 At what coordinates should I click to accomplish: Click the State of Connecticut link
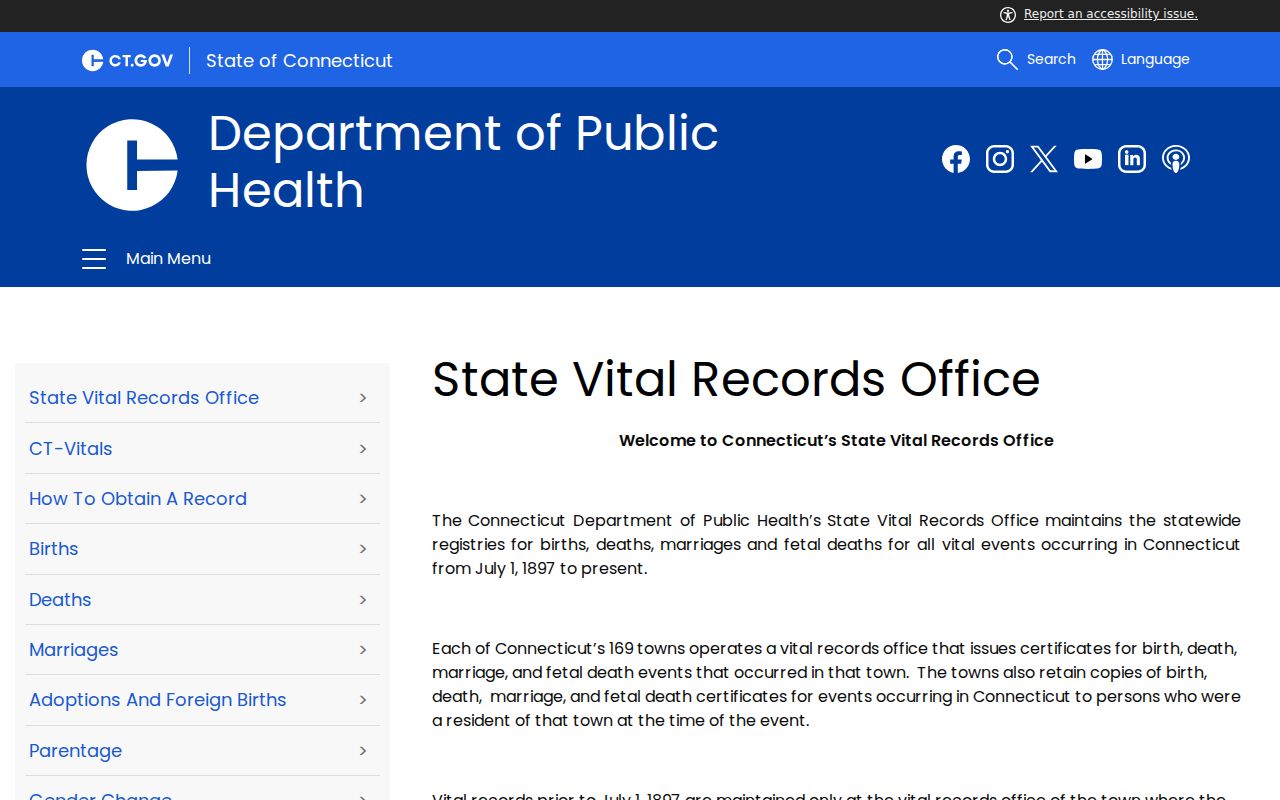(x=299, y=60)
